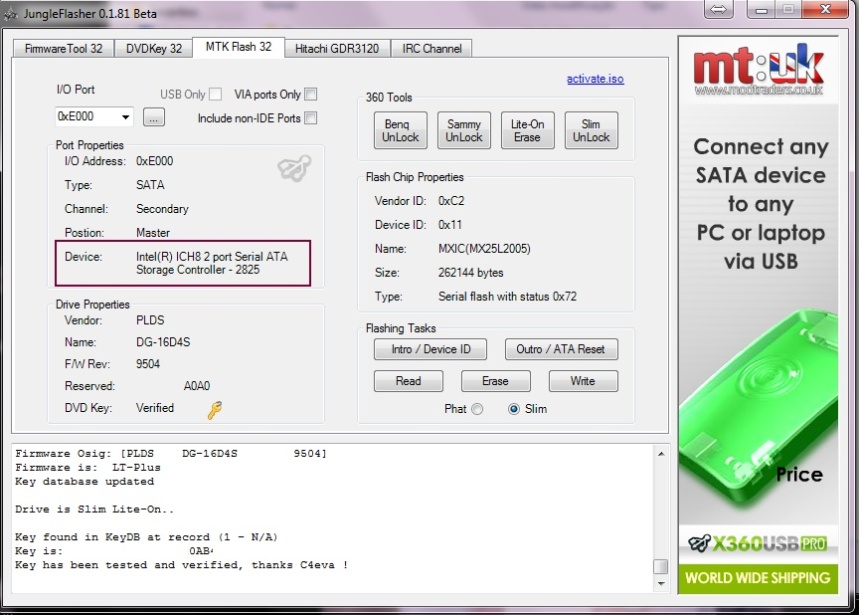Click the log scrollbar up arrow
Screen dimensions: 859x615
pyautogui.click(x=661, y=454)
